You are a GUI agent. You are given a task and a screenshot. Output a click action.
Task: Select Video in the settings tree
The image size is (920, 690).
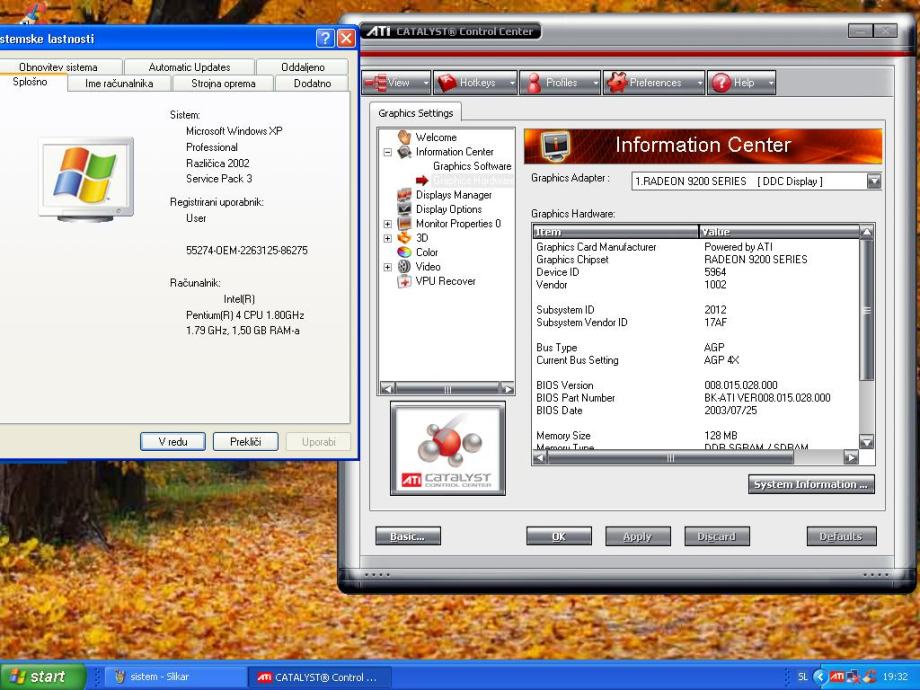click(x=428, y=267)
